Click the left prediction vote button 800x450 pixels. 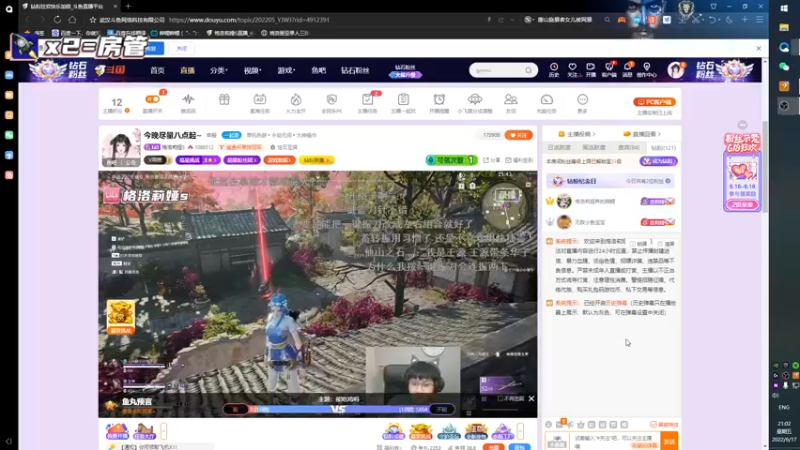pyautogui.click(x=236, y=409)
